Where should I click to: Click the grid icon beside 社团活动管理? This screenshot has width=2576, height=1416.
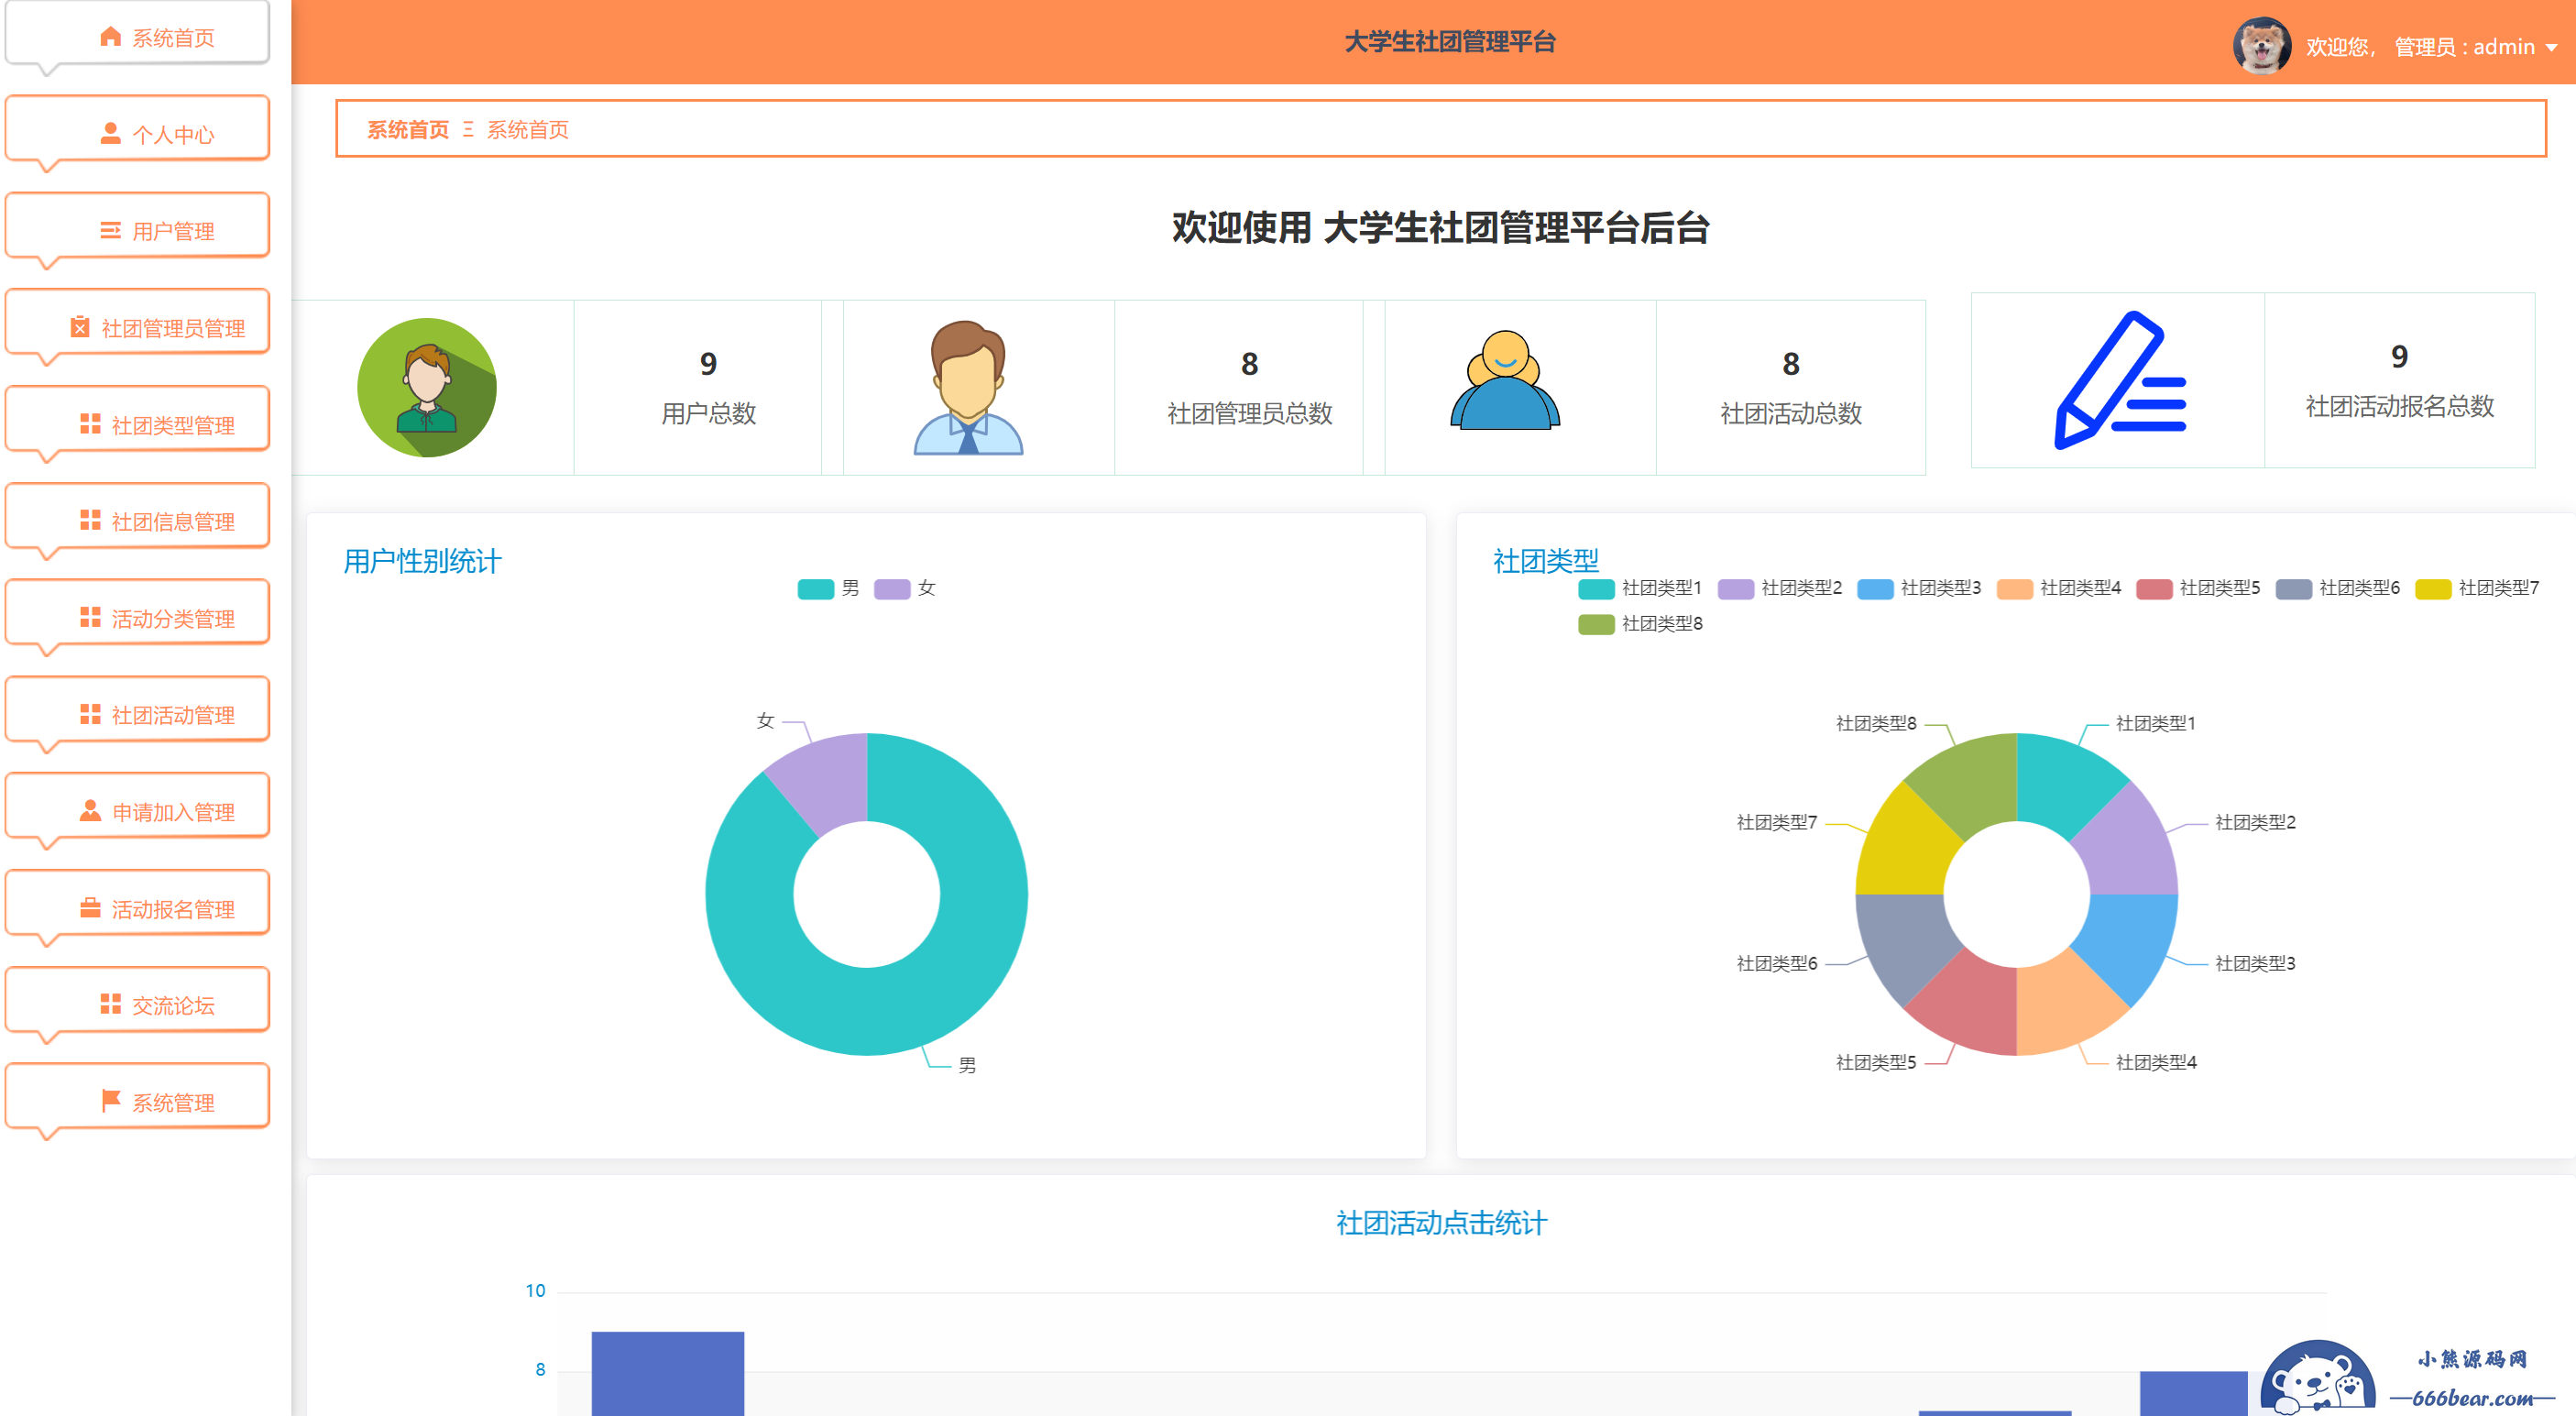(x=90, y=714)
